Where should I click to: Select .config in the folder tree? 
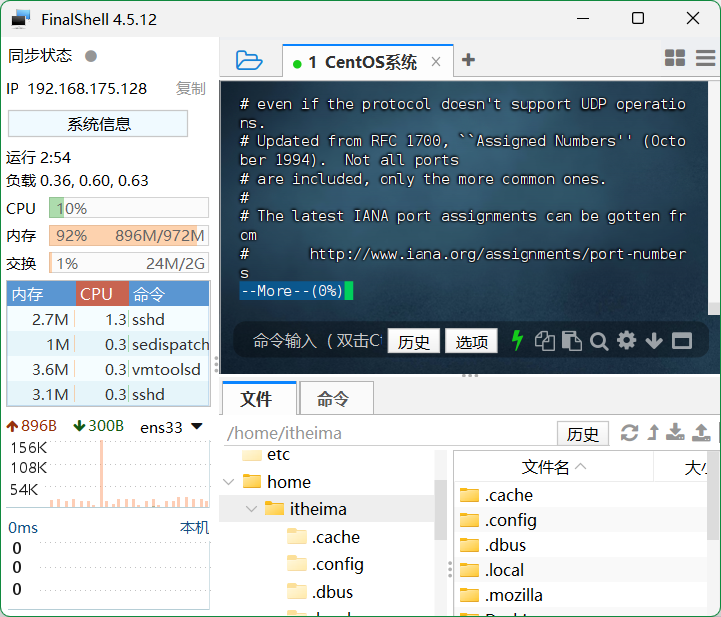coord(338,564)
